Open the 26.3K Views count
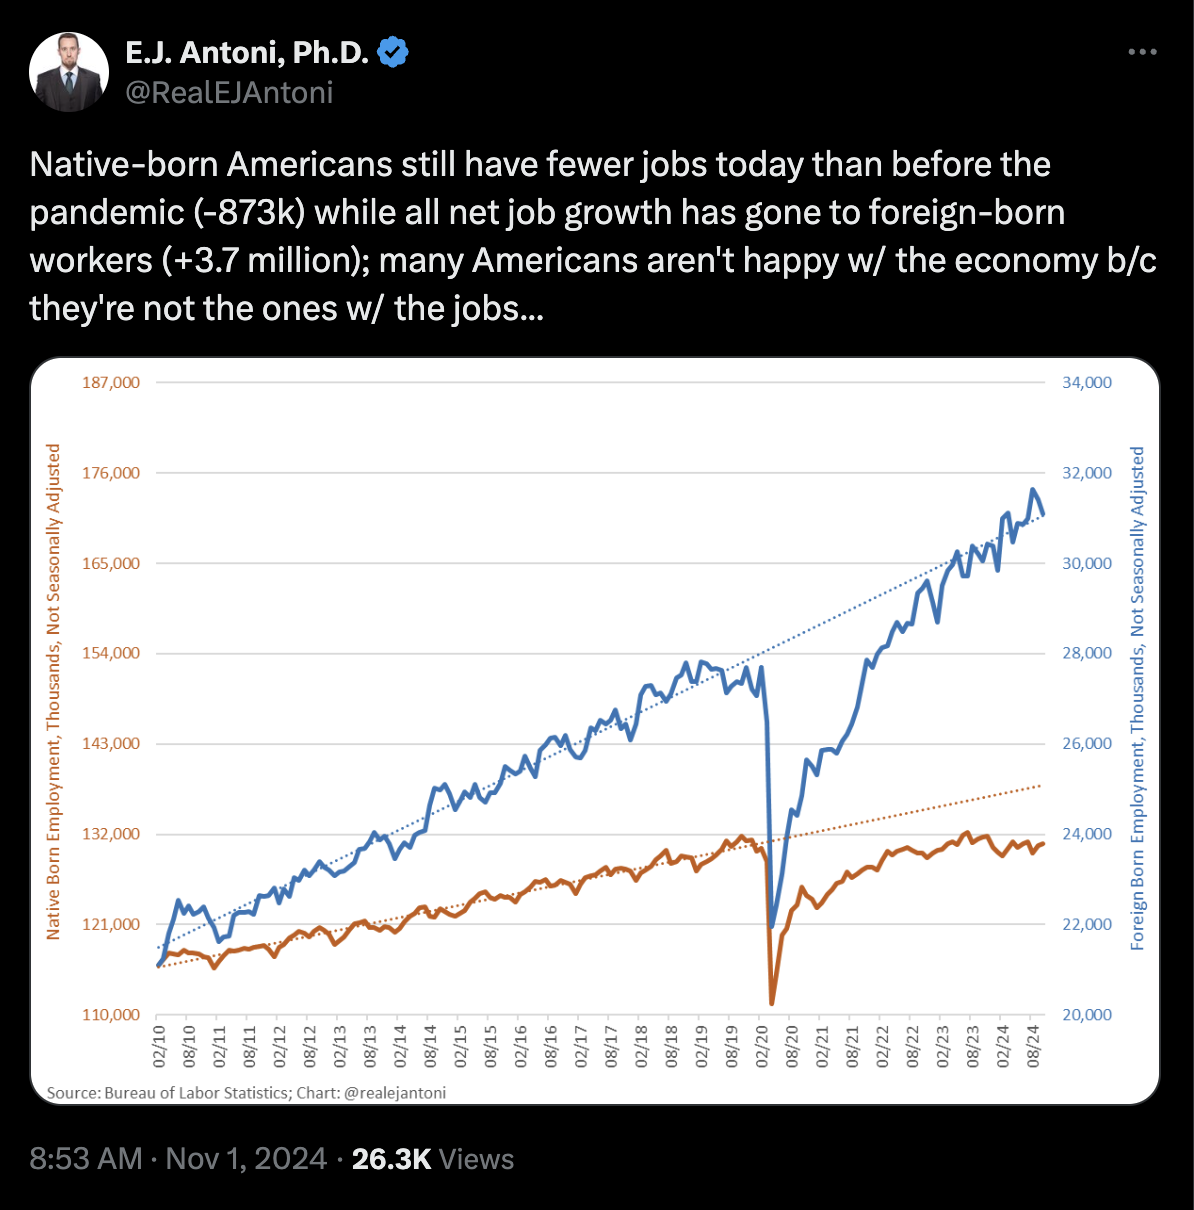This screenshot has width=1194, height=1210. (x=433, y=1159)
